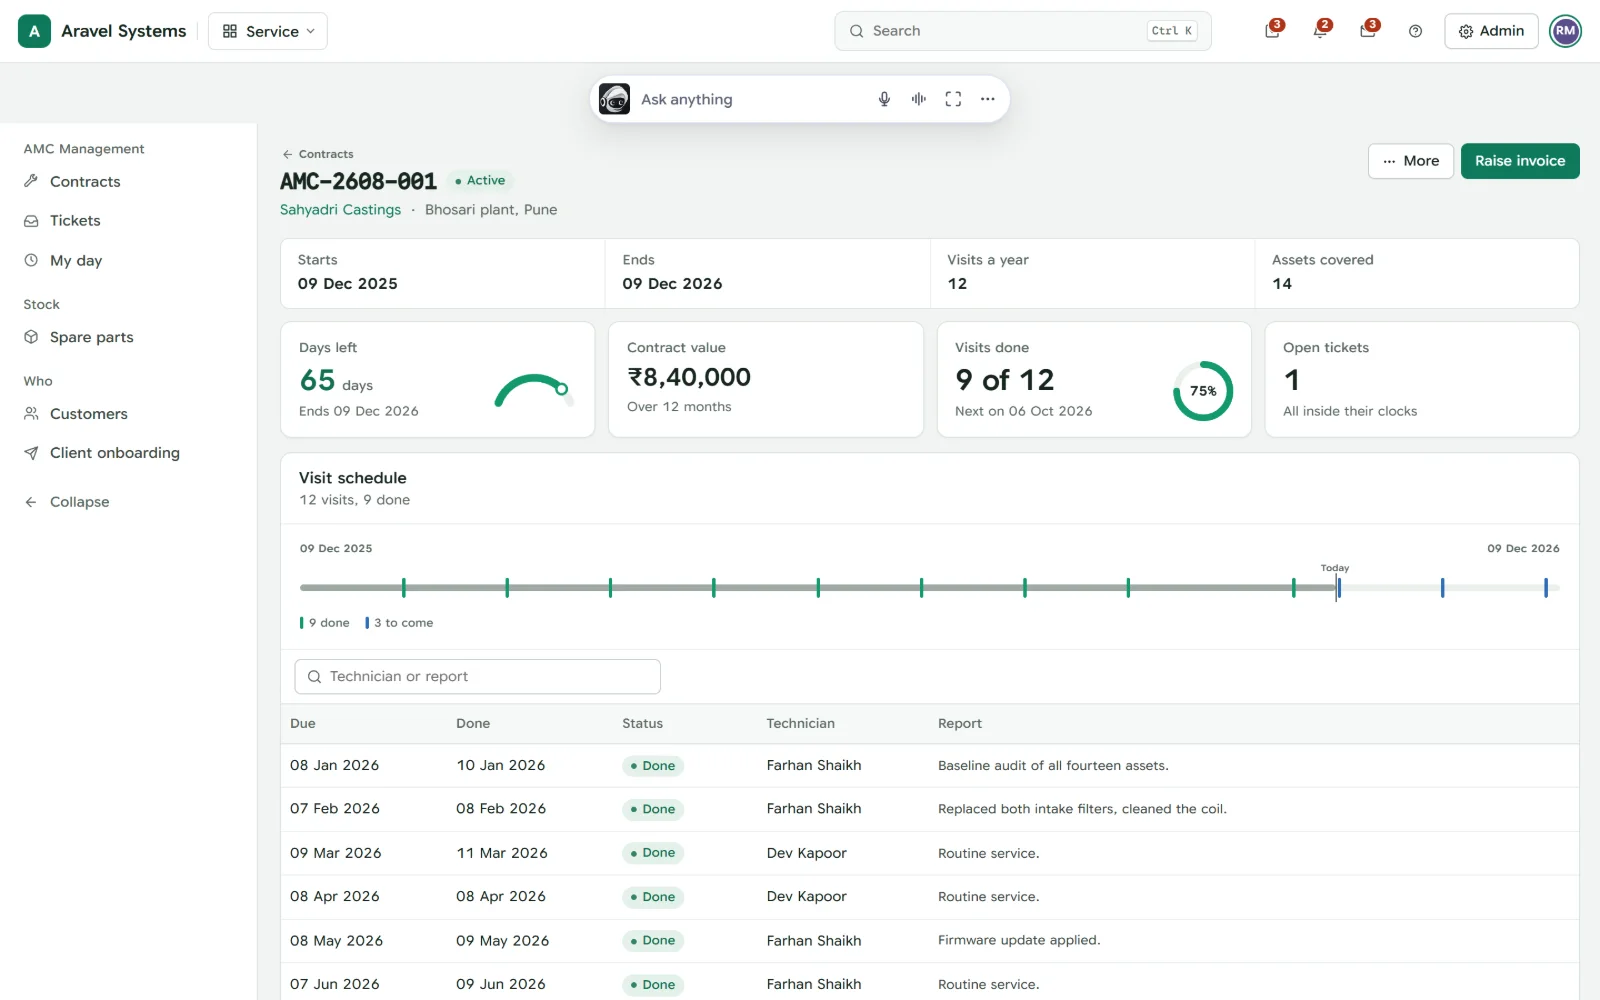The width and height of the screenshot is (1600, 1000).
Task: Click the Aravel Systems logo icon
Action: point(34,31)
